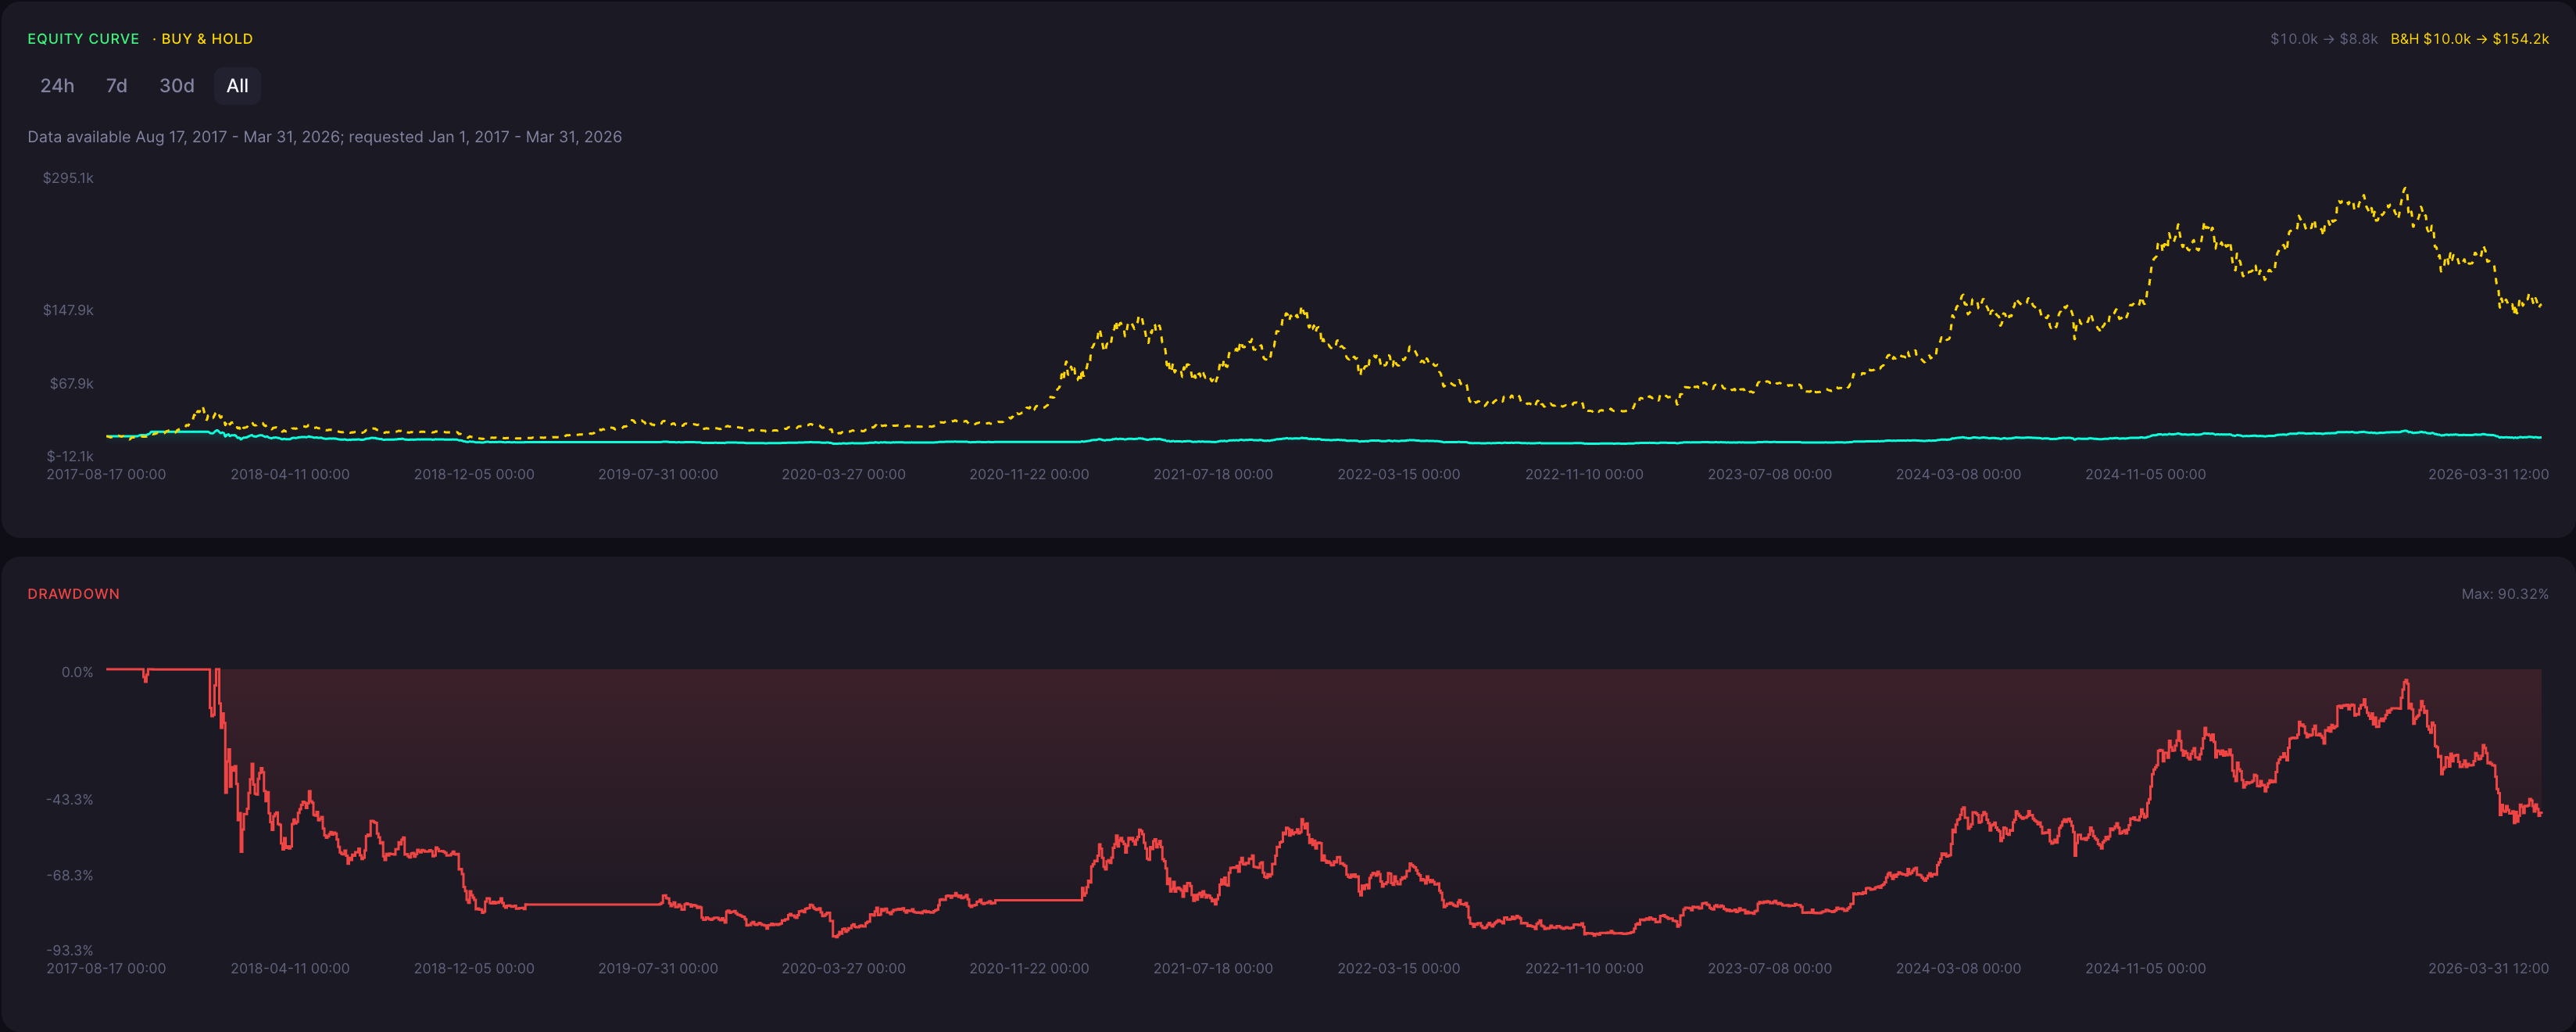Click the $295.1k equity axis label

[68, 178]
